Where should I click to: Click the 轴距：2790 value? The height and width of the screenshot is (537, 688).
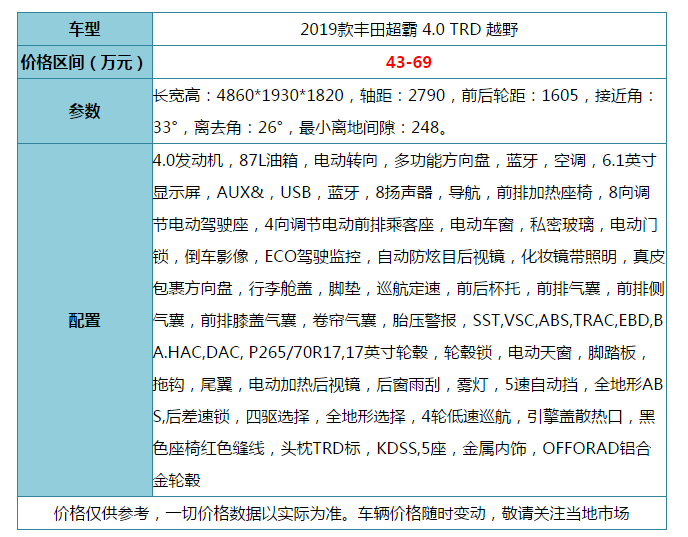402,95
